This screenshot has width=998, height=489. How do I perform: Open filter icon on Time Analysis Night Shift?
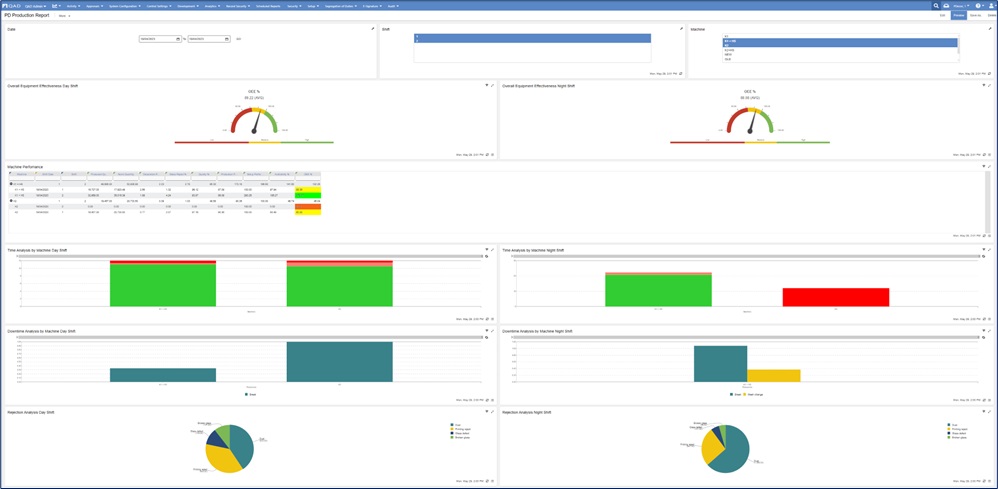point(983,250)
